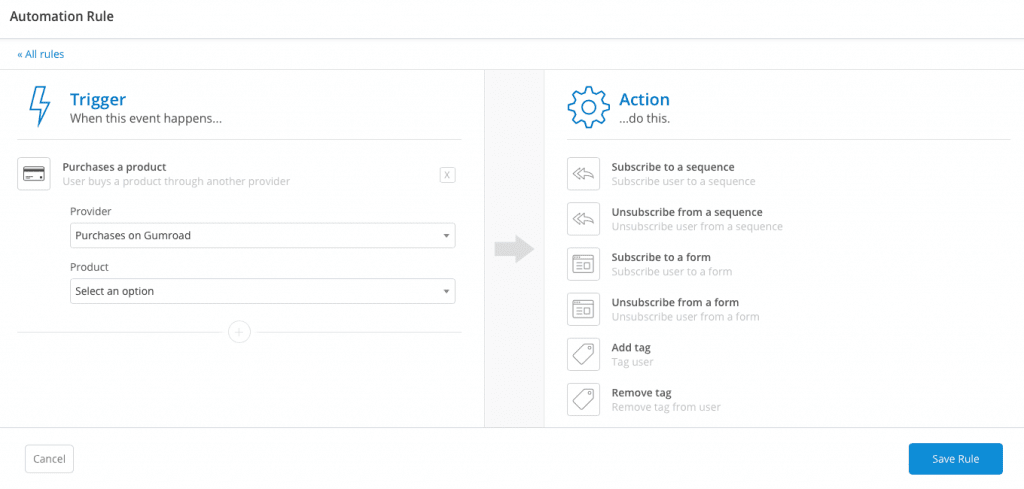Open the Provider dropdown
The width and height of the screenshot is (1024, 489).
point(263,236)
